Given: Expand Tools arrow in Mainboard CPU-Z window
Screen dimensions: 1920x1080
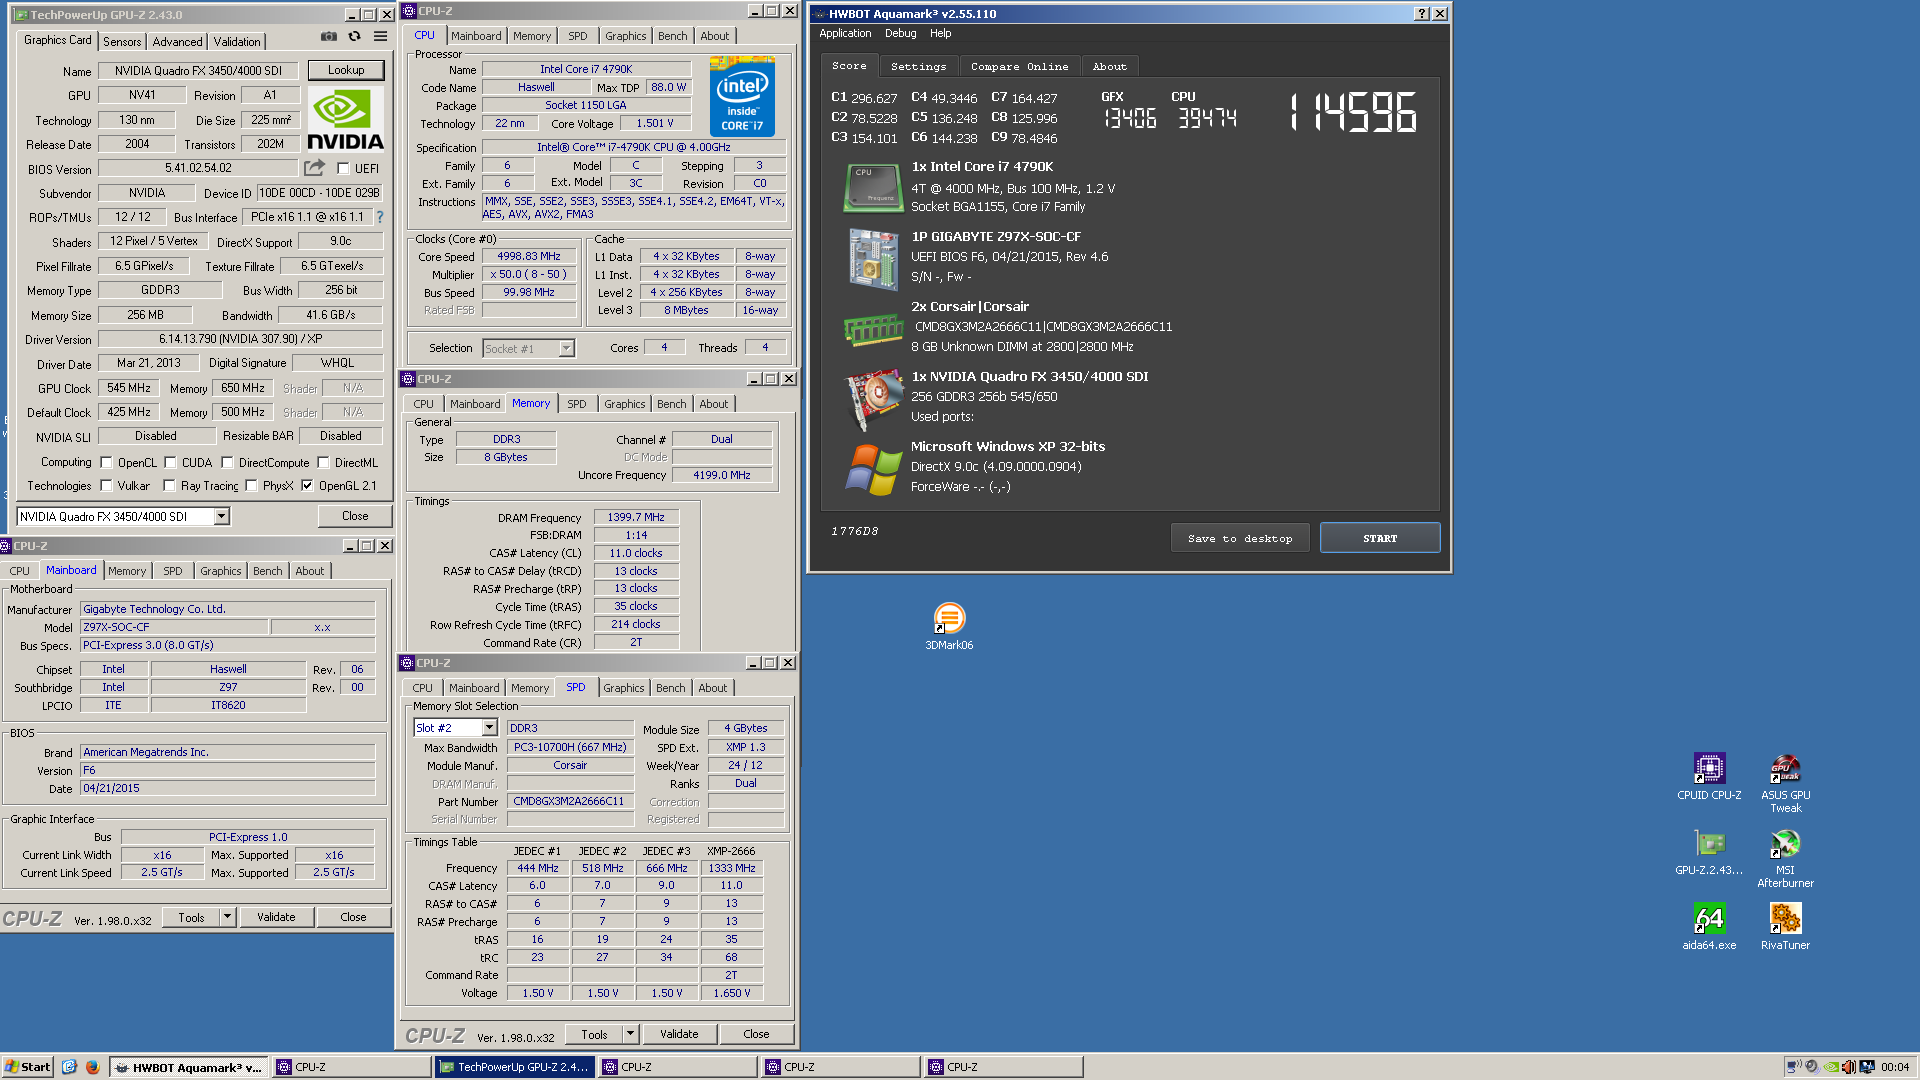Looking at the screenshot, I should pyautogui.click(x=228, y=916).
